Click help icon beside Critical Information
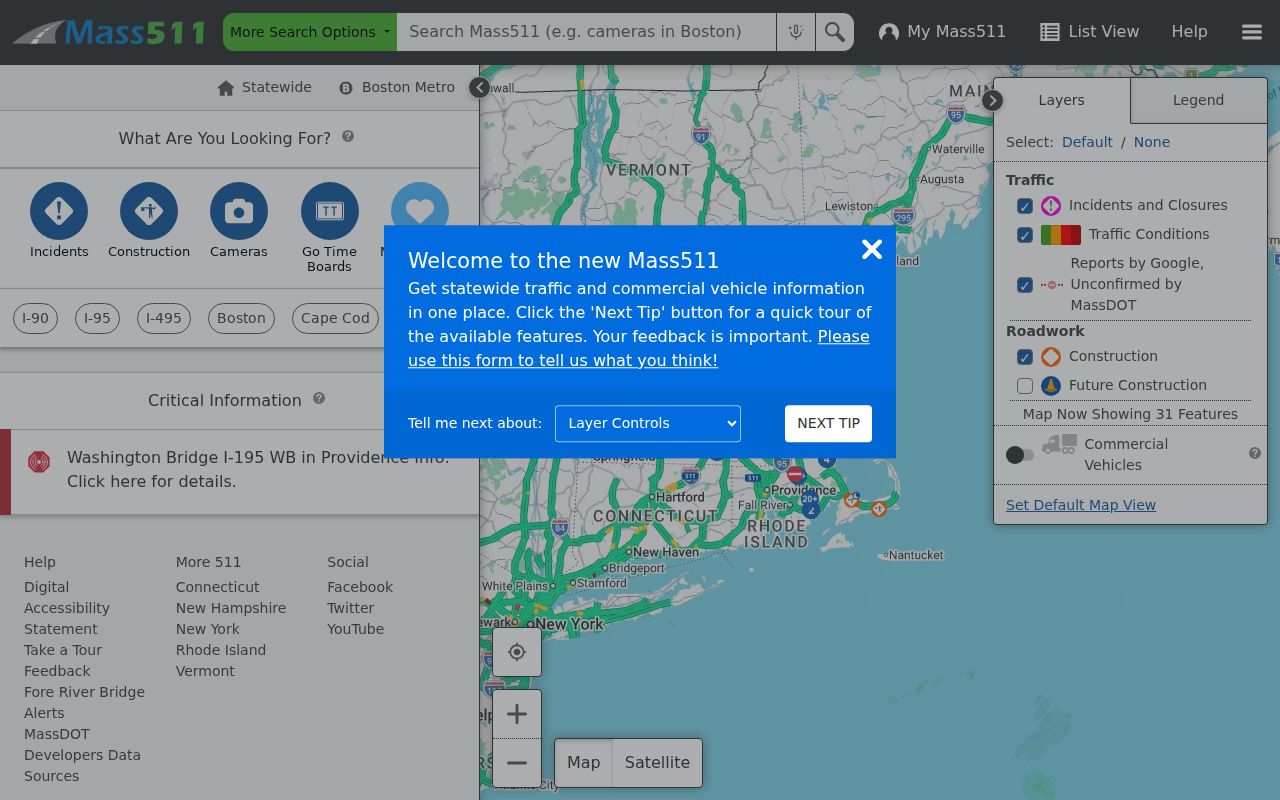 click(319, 398)
